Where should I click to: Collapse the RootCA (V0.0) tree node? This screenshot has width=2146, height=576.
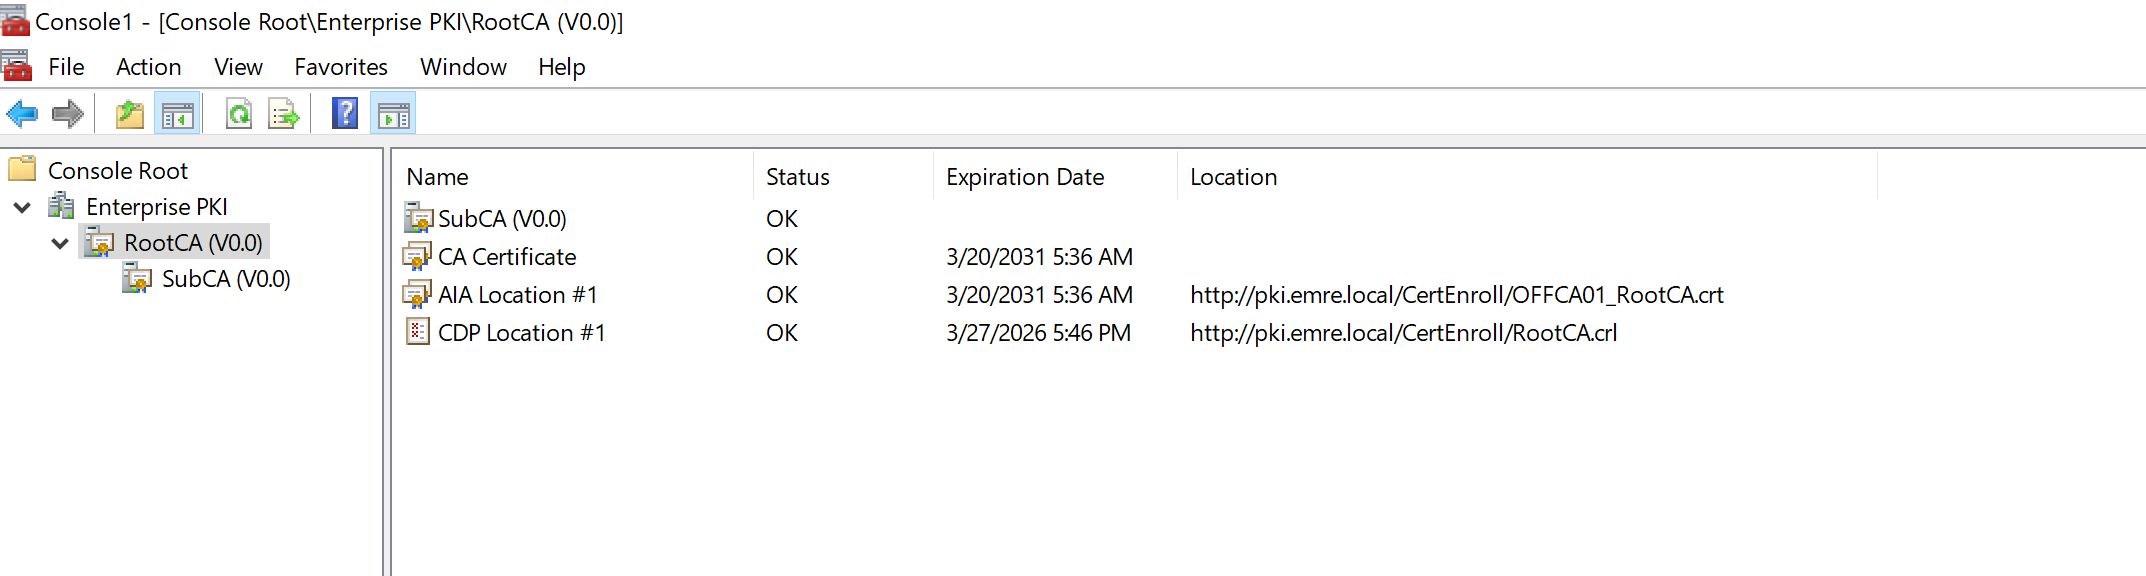pos(60,244)
